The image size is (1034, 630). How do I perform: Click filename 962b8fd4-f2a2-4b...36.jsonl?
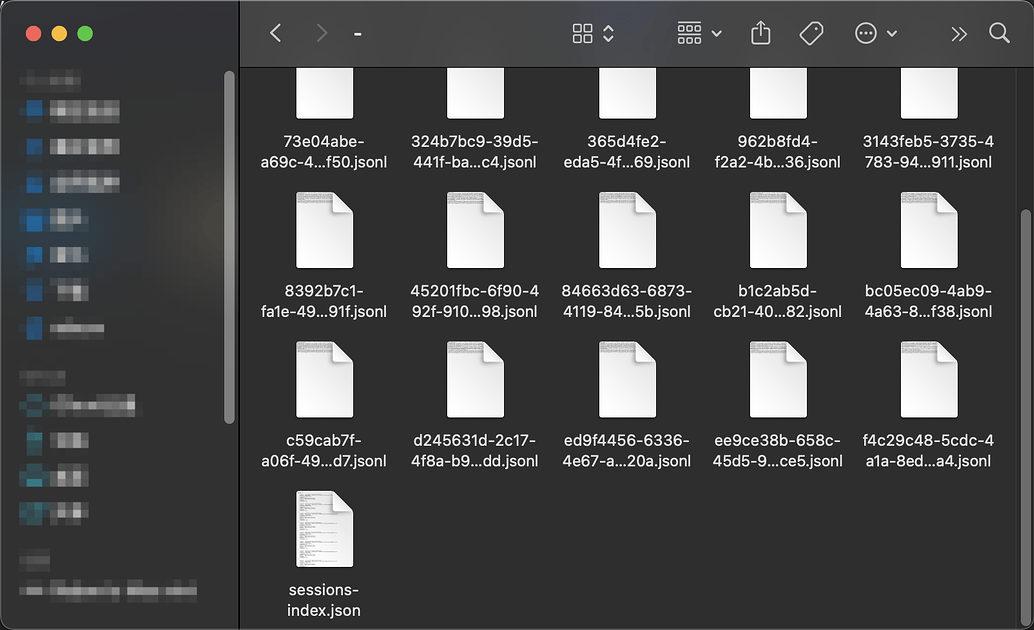[x=778, y=152]
